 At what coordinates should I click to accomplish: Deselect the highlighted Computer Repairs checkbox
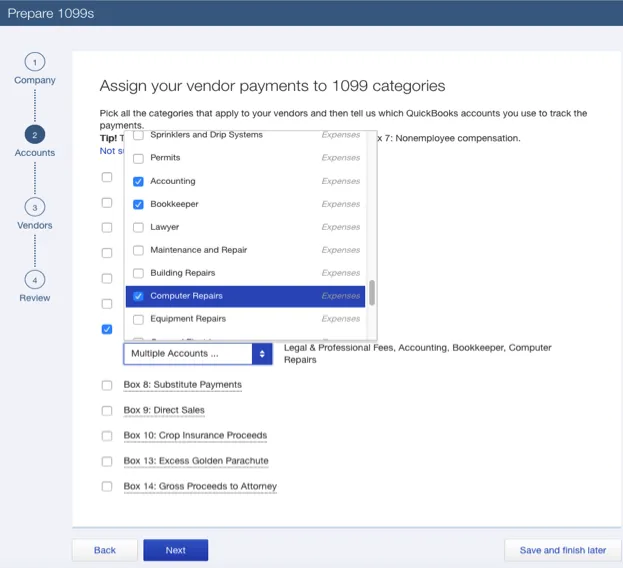(x=138, y=296)
